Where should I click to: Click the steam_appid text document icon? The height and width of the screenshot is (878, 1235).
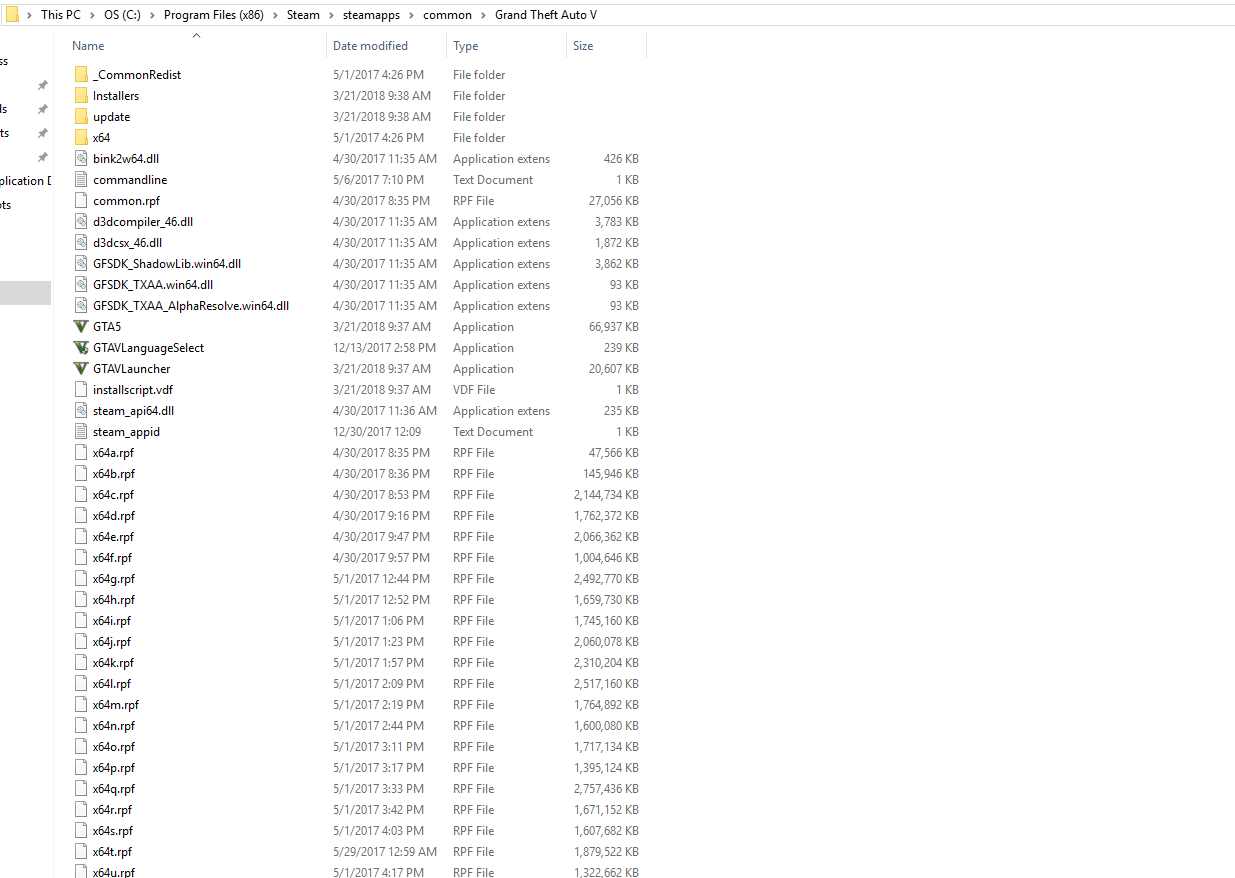coord(81,432)
